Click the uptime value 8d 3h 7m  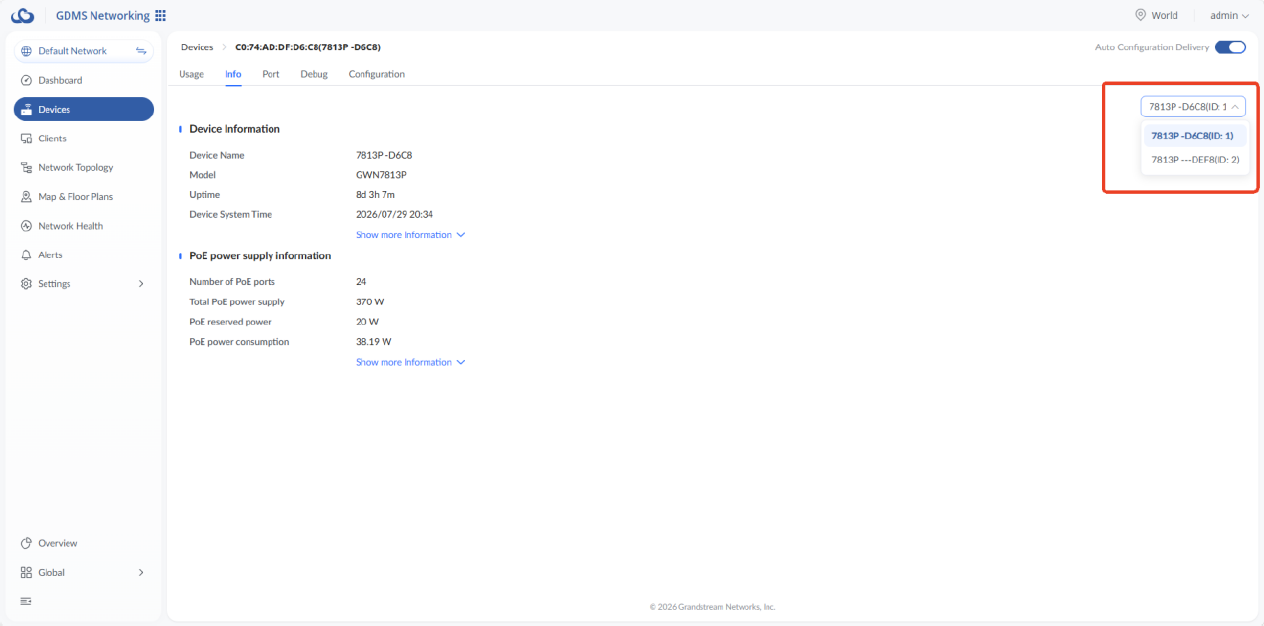point(375,195)
